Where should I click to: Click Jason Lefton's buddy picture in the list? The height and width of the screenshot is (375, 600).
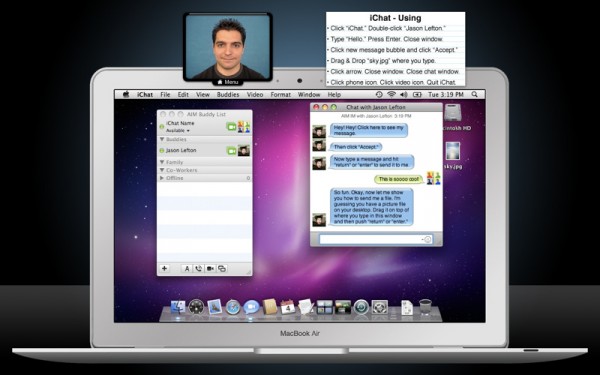[x=244, y=151]
